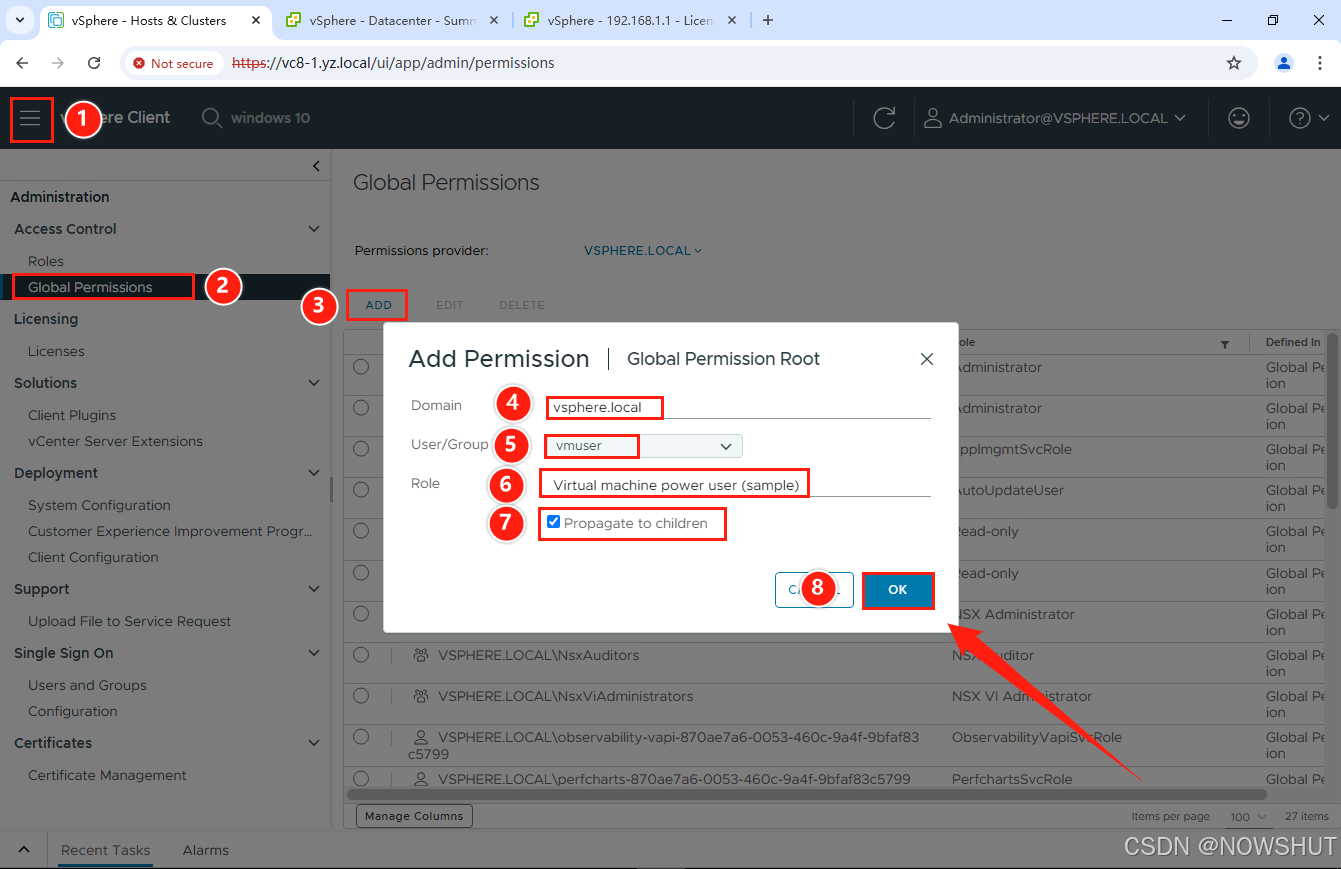Viewport: 1341px width, 869px height.
Task: Click the user icon beside perfcharts entry
Action: click(421, 779)
